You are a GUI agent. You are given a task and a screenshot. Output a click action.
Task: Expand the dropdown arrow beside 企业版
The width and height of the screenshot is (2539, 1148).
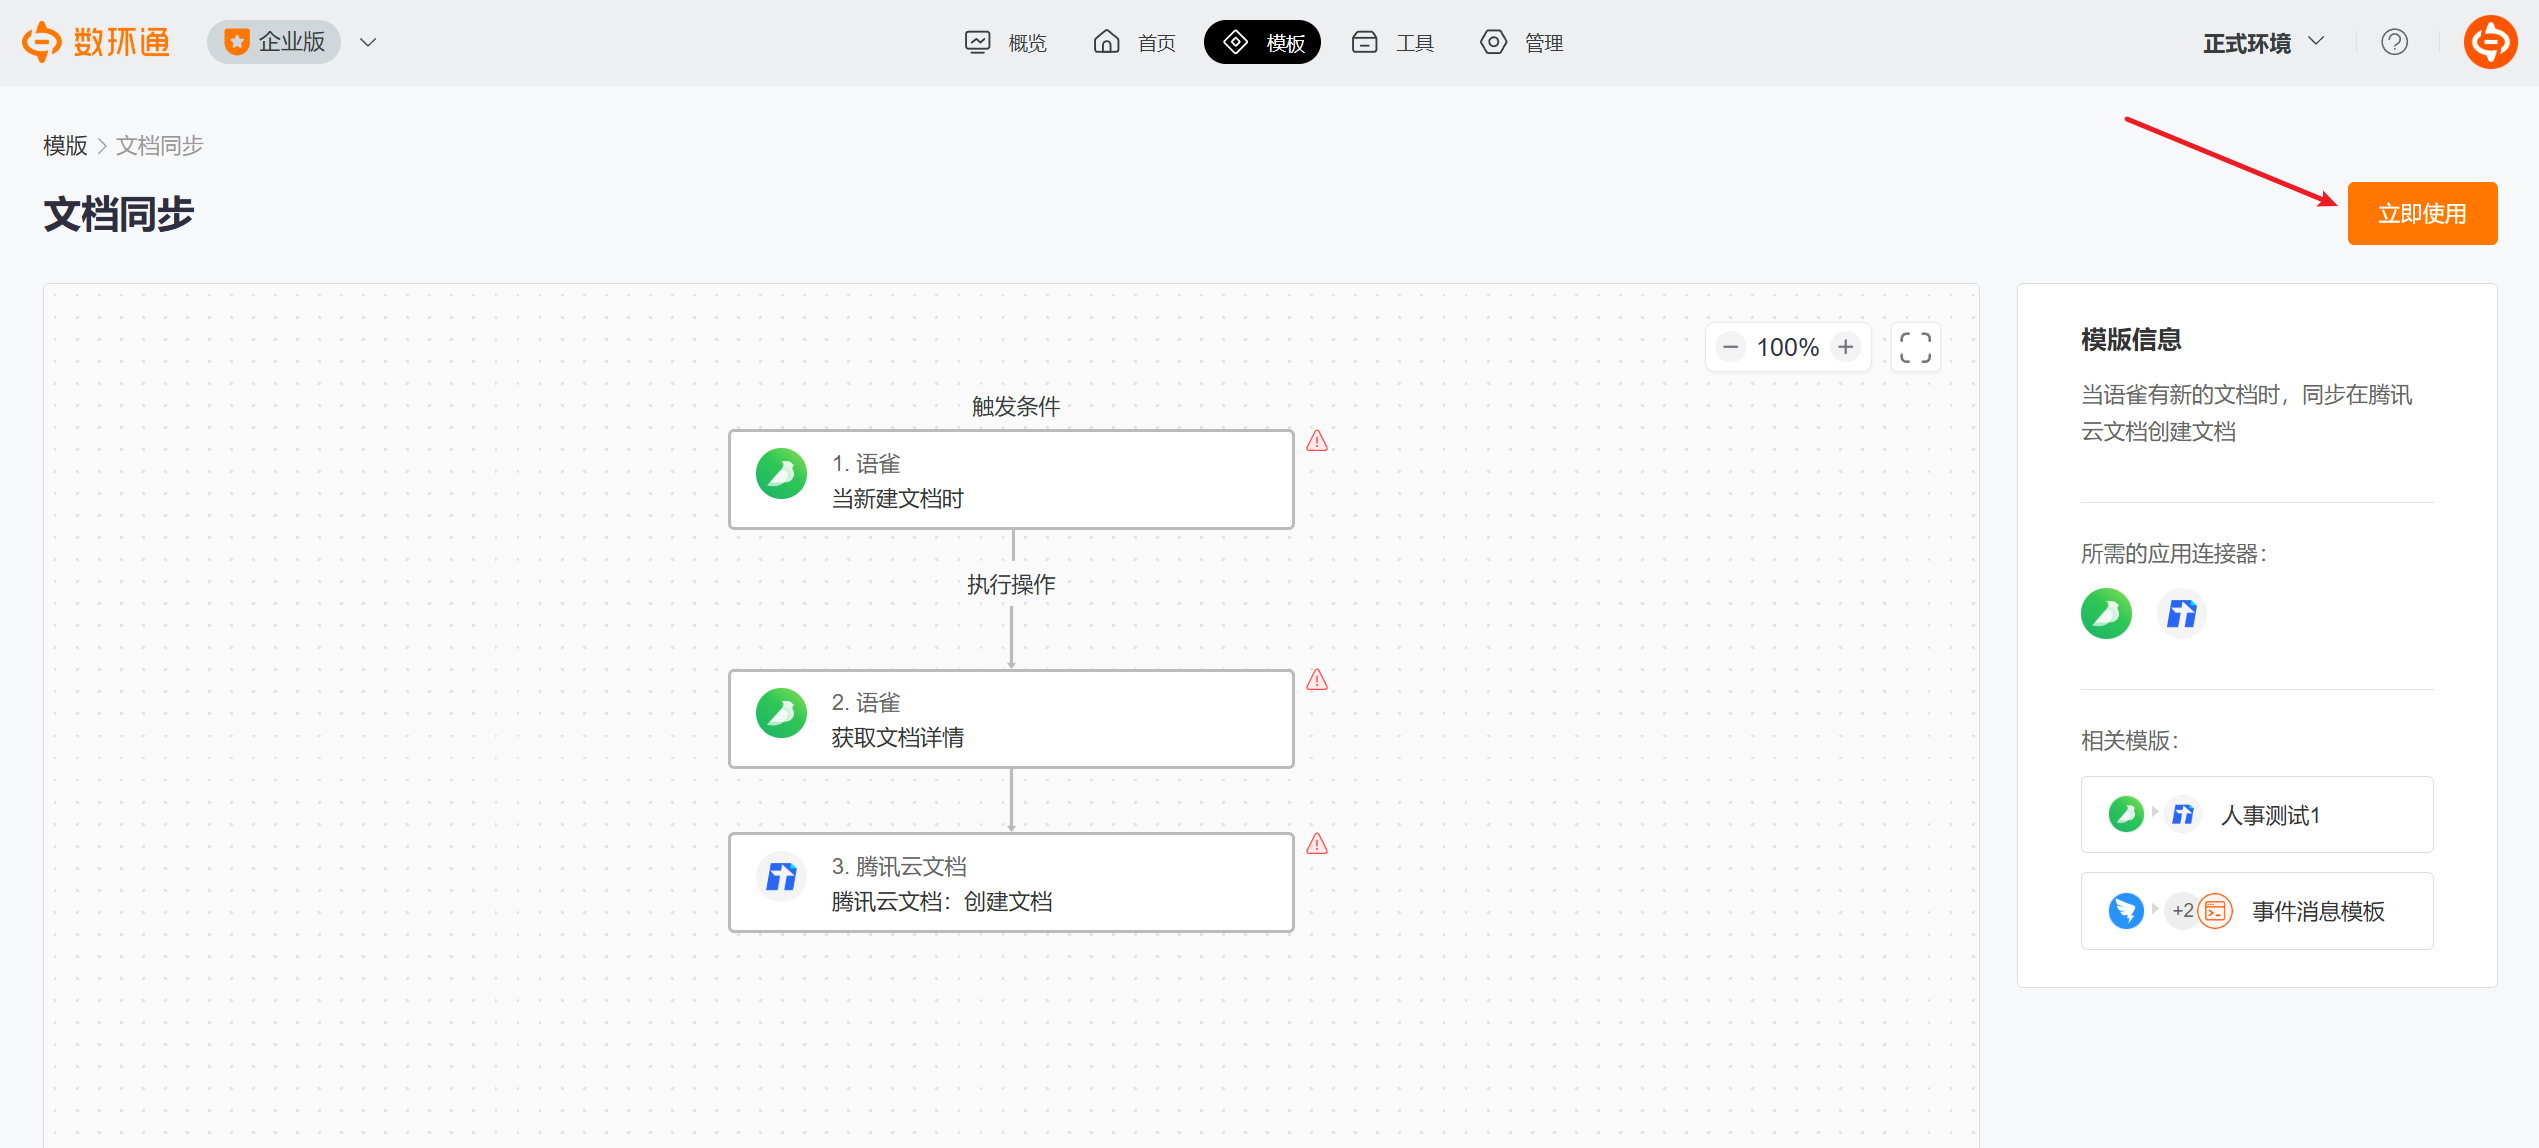pos(368,42)
